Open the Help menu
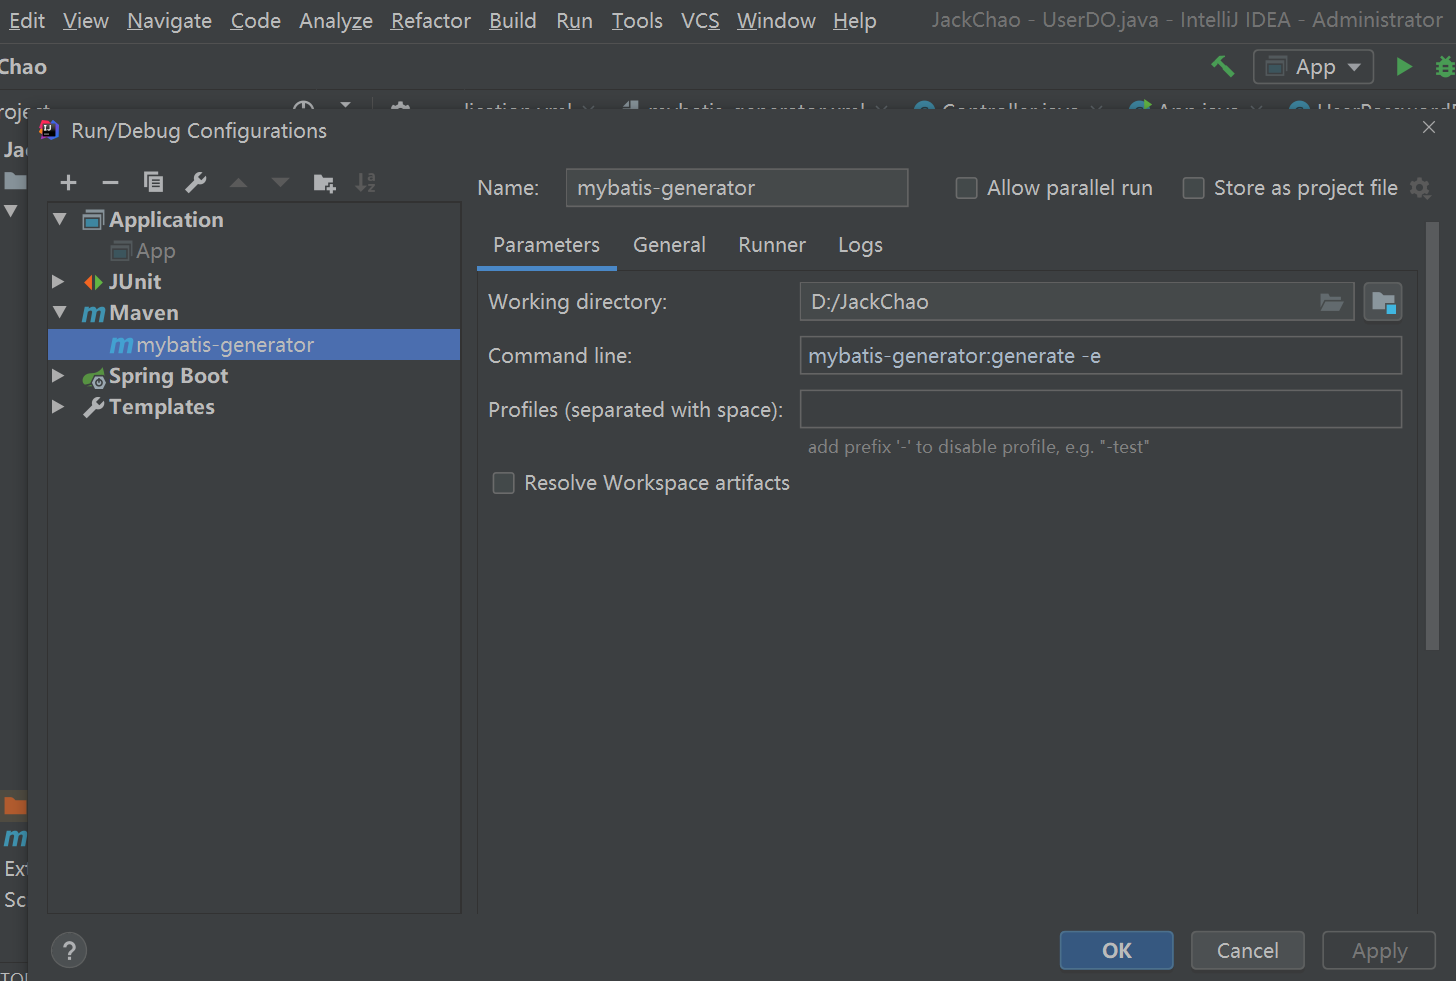 [x=854, y=20]
